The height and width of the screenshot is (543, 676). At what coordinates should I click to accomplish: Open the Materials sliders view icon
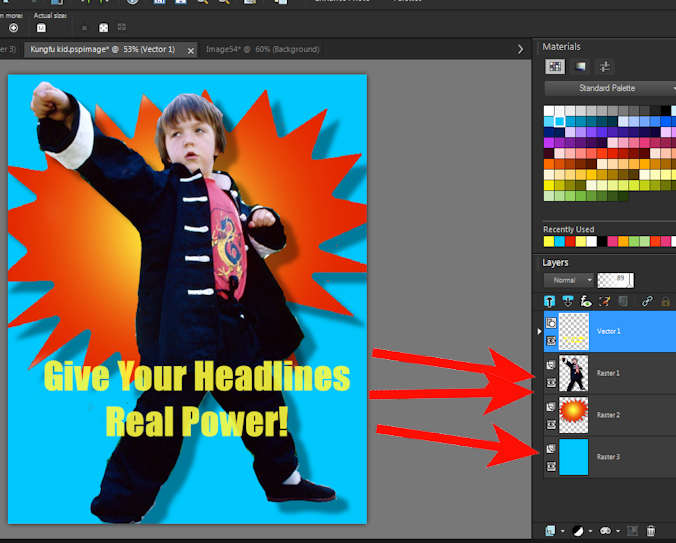[605, 66]
